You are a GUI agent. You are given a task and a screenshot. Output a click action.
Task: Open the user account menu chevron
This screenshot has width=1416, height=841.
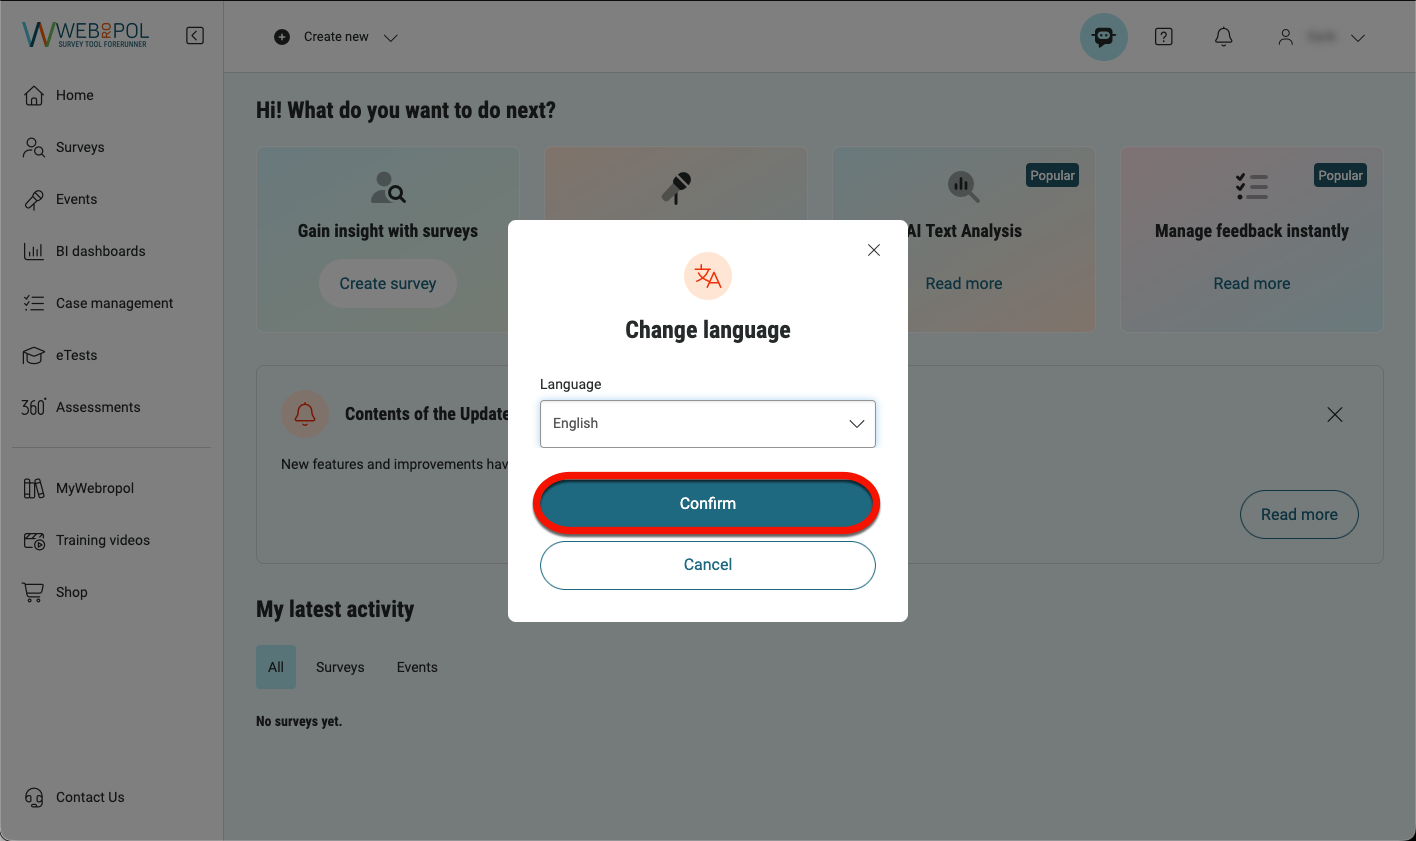1357,38
